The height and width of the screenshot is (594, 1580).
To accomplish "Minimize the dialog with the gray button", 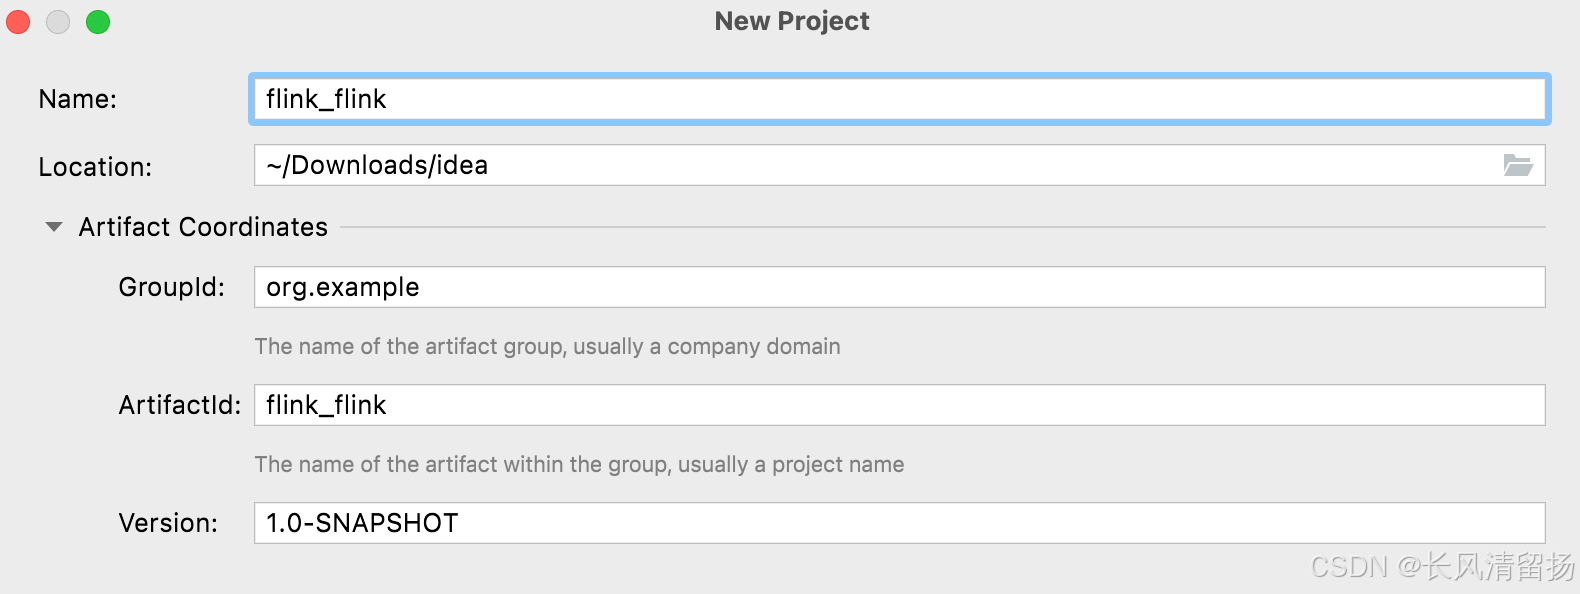I will 58,22.
